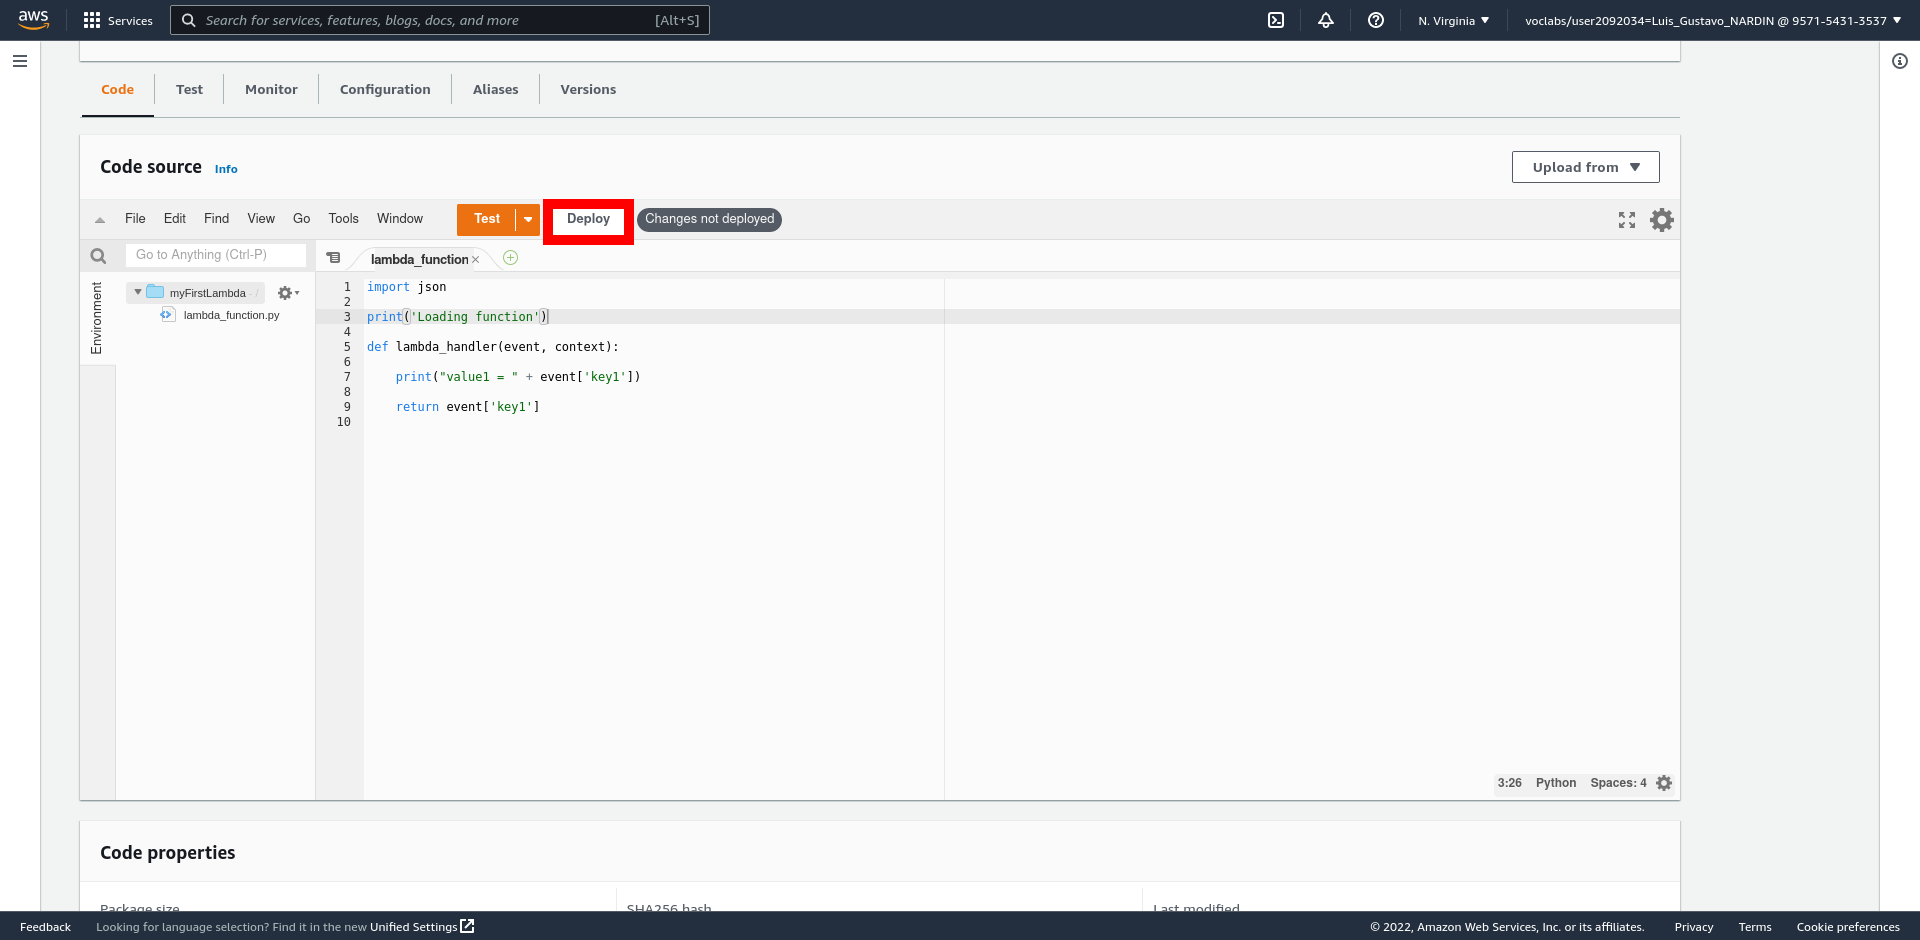
Task: Expand the Test button dropdown arrow
Action: point(528,220)
